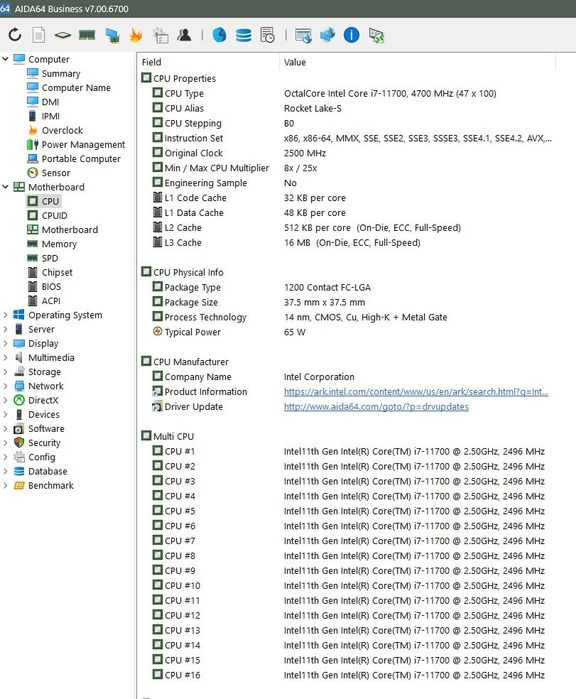Select the ACPI tree item
The height and width of the screenshot is (699, 576).
click(x=44, y=300)
